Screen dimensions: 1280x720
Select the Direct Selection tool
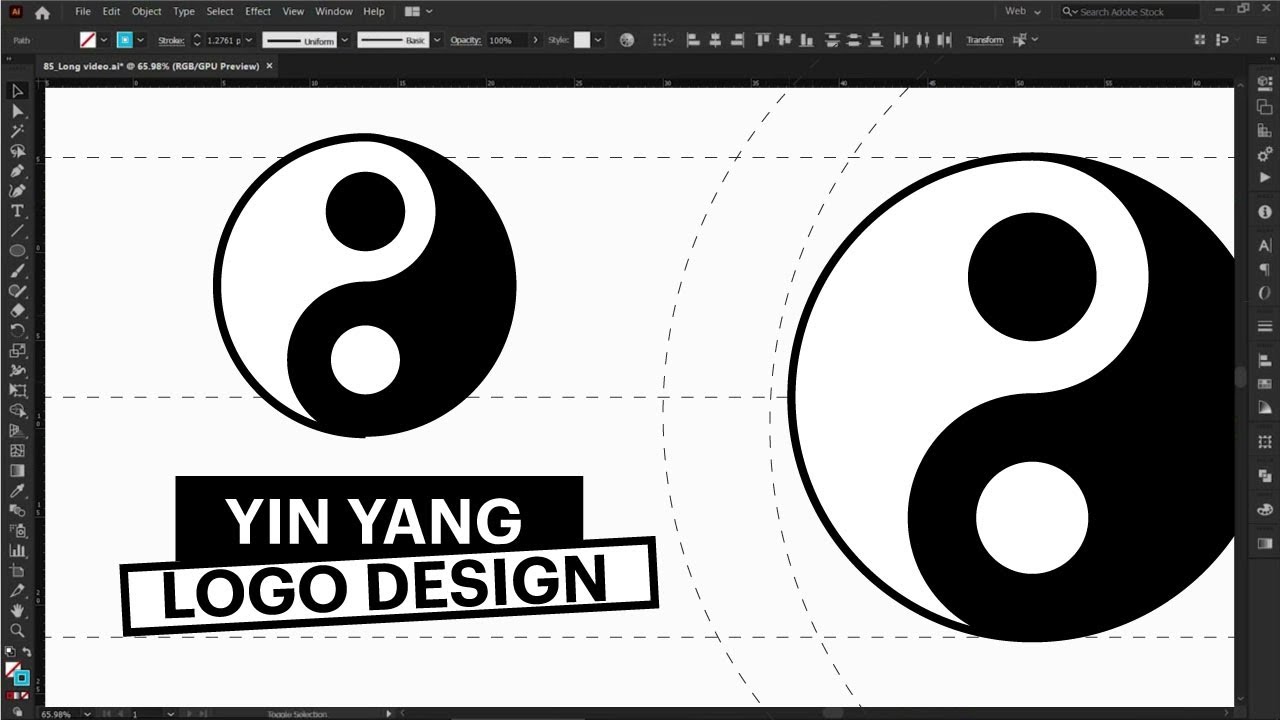coord(17,111)
